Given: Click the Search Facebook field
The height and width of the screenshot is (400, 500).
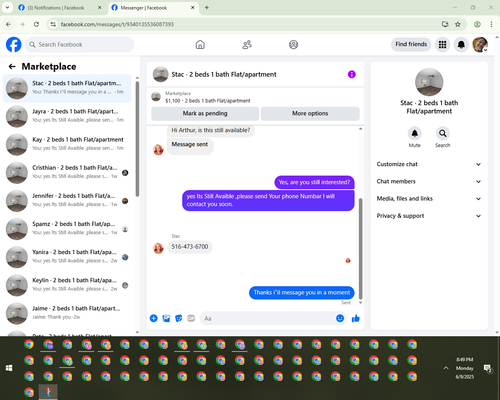Looking at the screenshot, I should pyautogui.click(x=80, y=45).
